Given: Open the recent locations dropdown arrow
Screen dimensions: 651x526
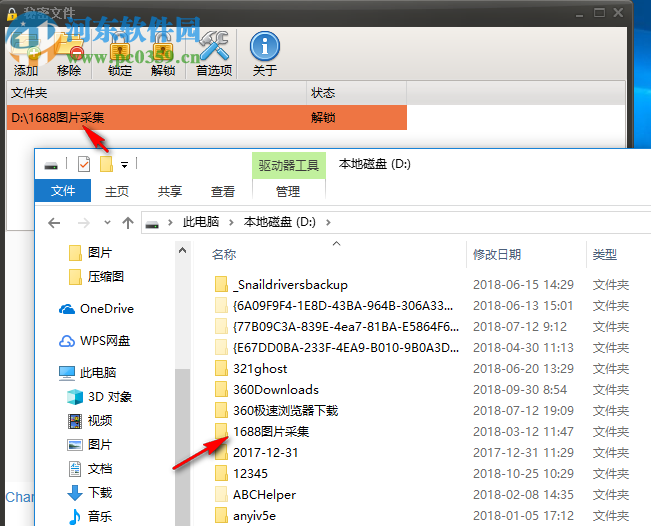Looking at the screenshot, I should [x=107, y=223].
